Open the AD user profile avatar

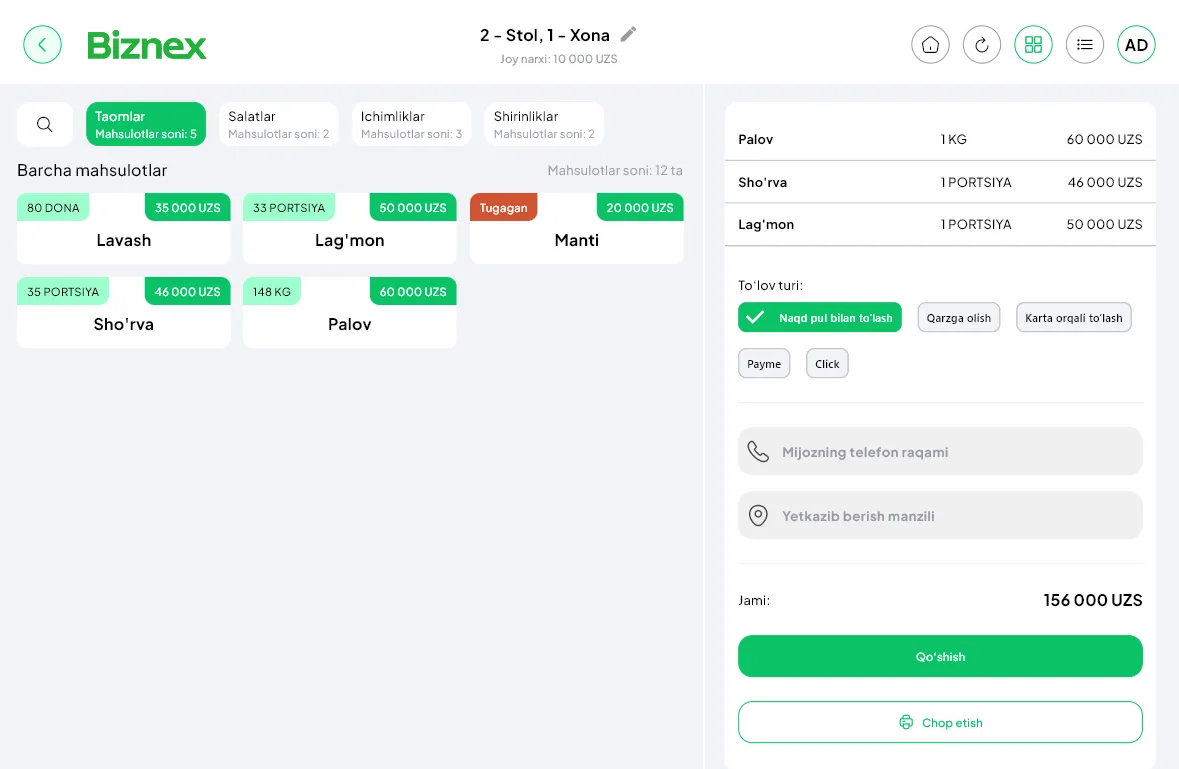coord(1136,45)
